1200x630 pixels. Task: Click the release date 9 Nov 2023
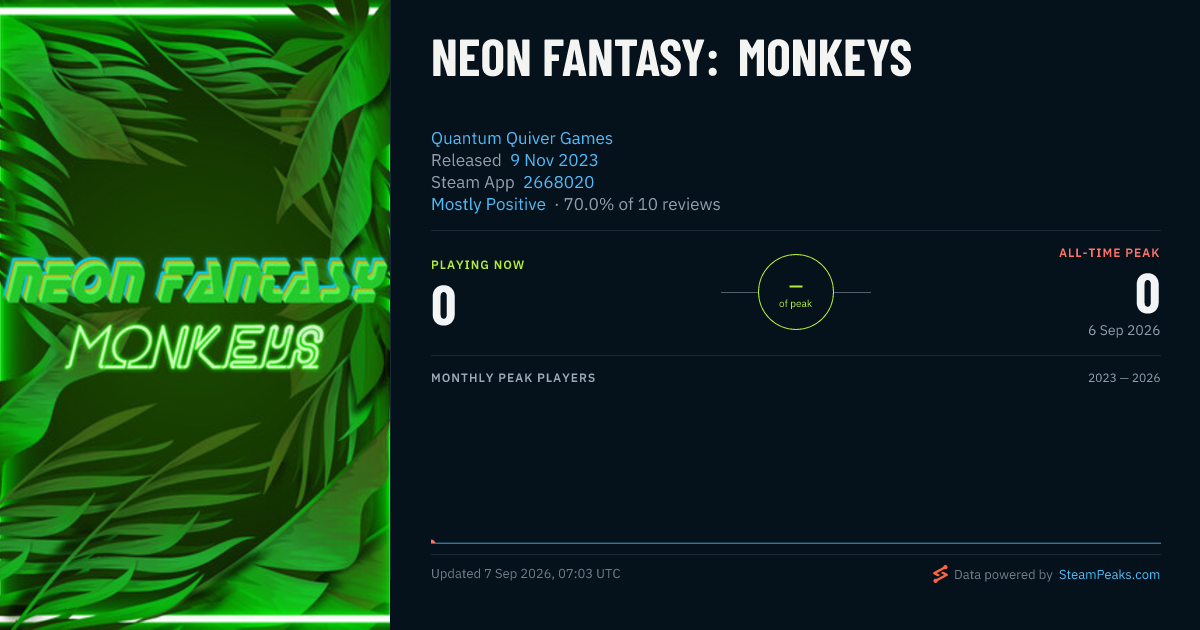click(x=554, y=160)
